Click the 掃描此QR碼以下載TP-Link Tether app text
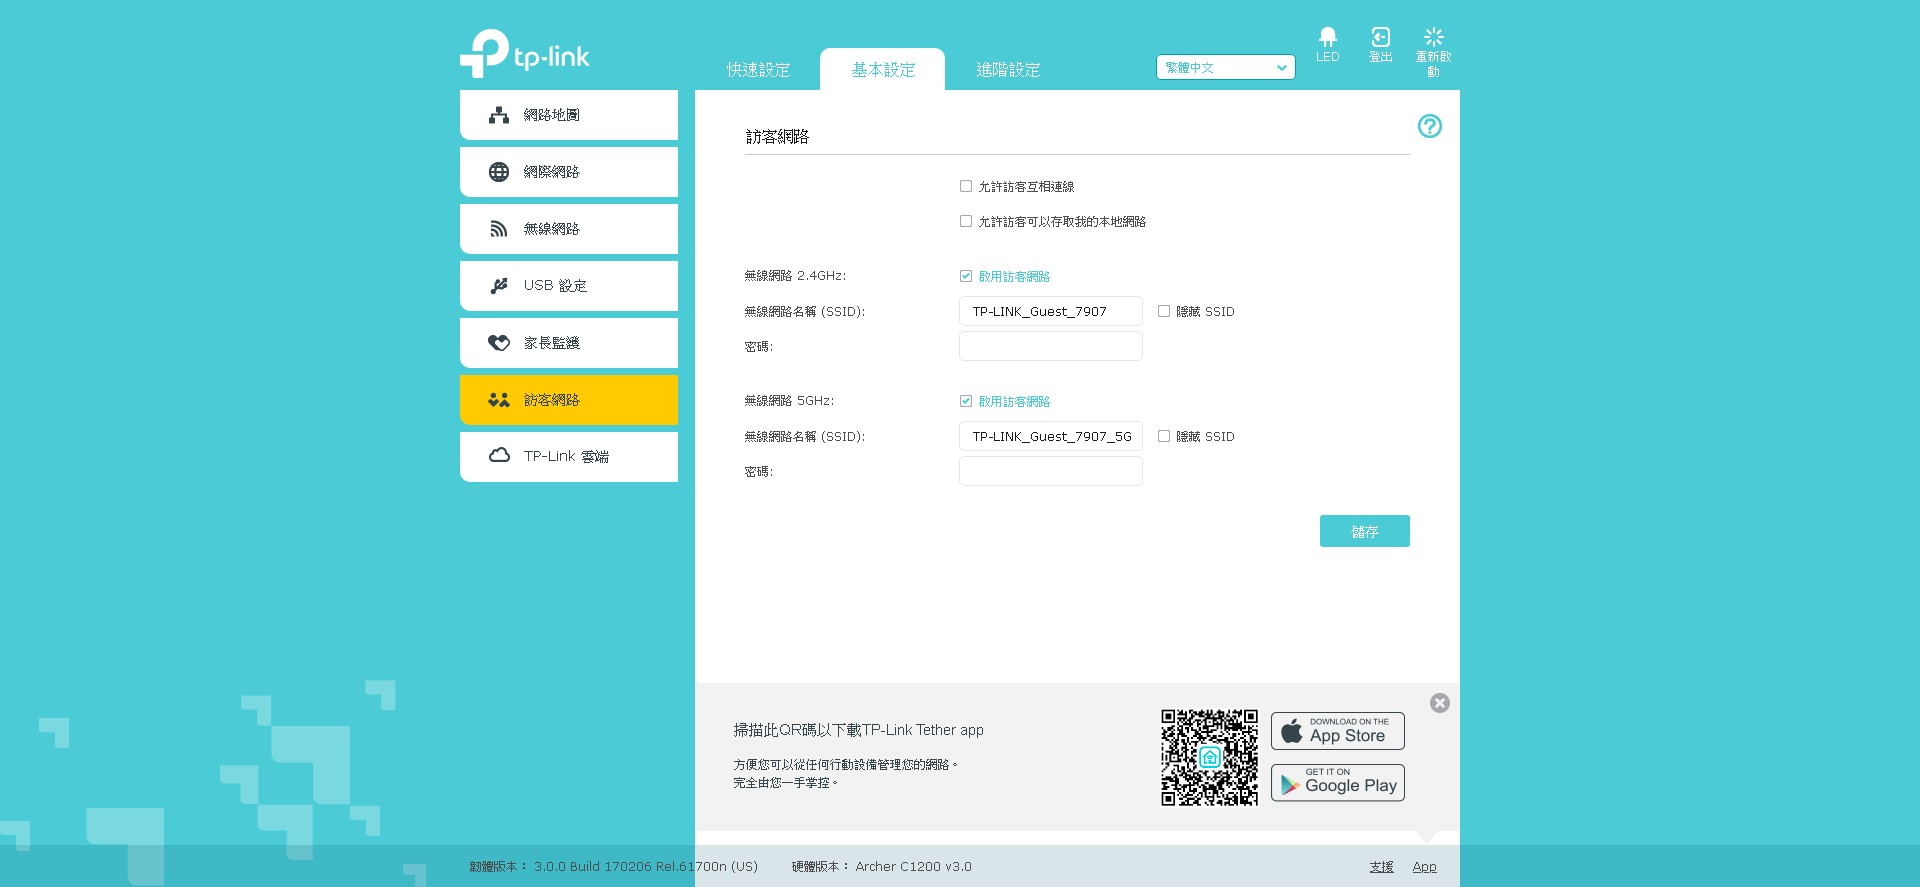Viewport: 1920px width, 887px height. (x=858, y=730)
